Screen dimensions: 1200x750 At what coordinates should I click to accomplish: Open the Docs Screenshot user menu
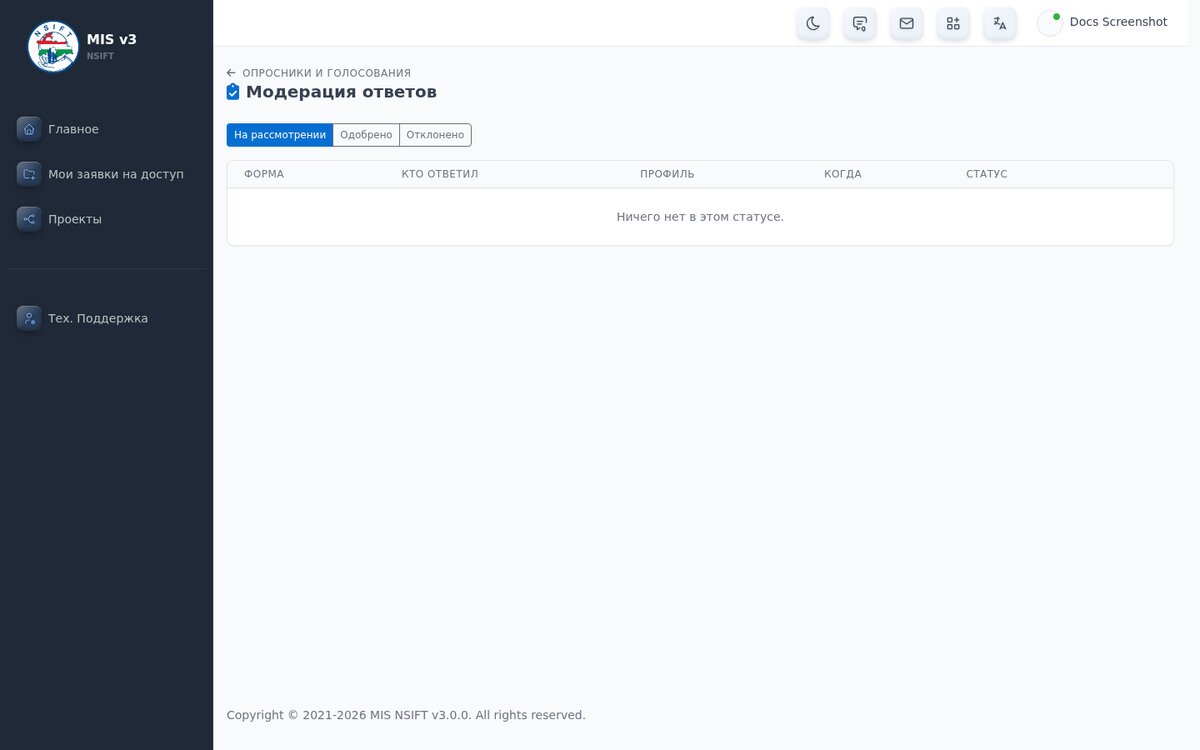(x=1103, y=22)
